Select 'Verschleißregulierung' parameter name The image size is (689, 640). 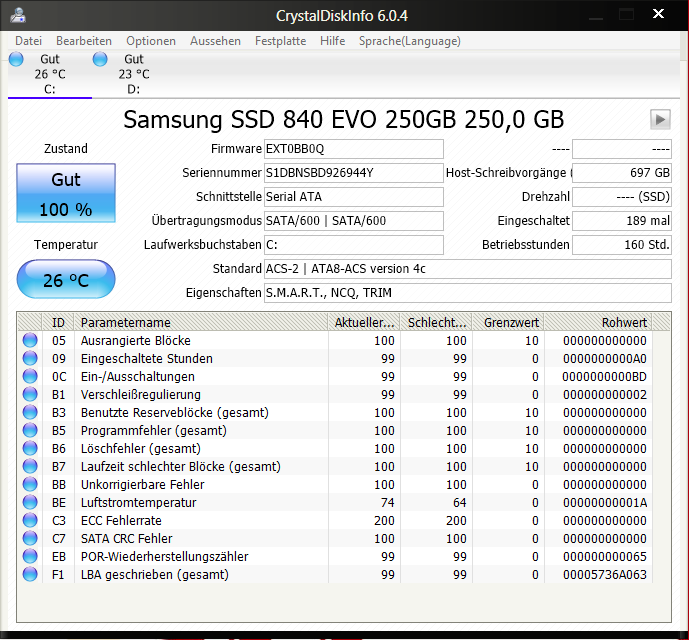[x=141, y=395]
